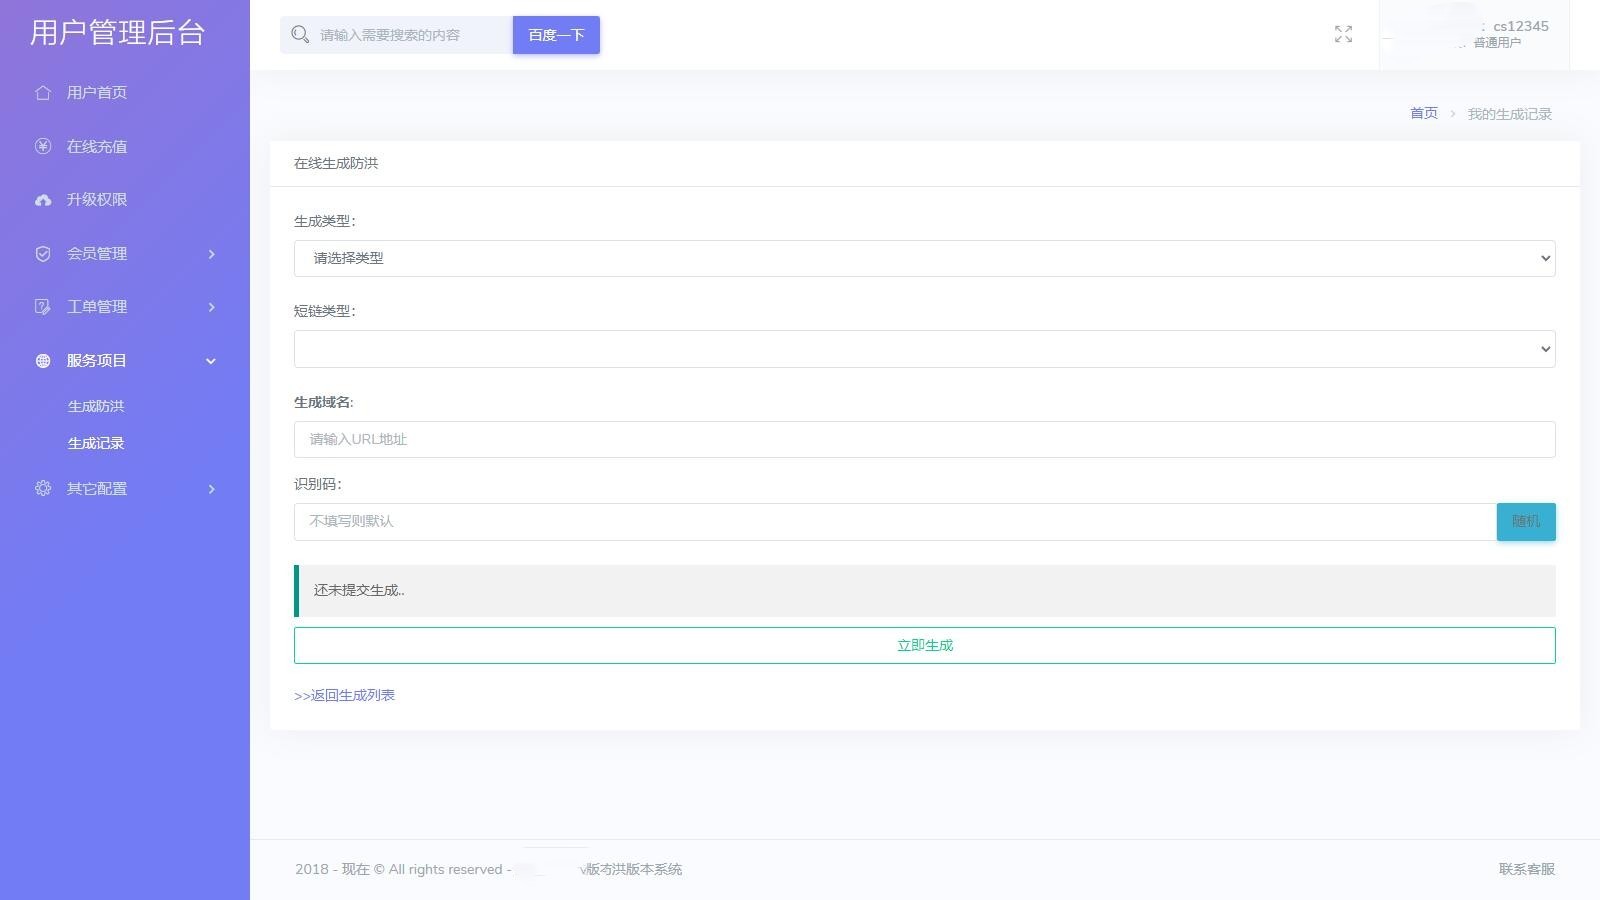Click the gear icon beside 其它配置
Screen dimensions: 1600x900
click(43, 489)
